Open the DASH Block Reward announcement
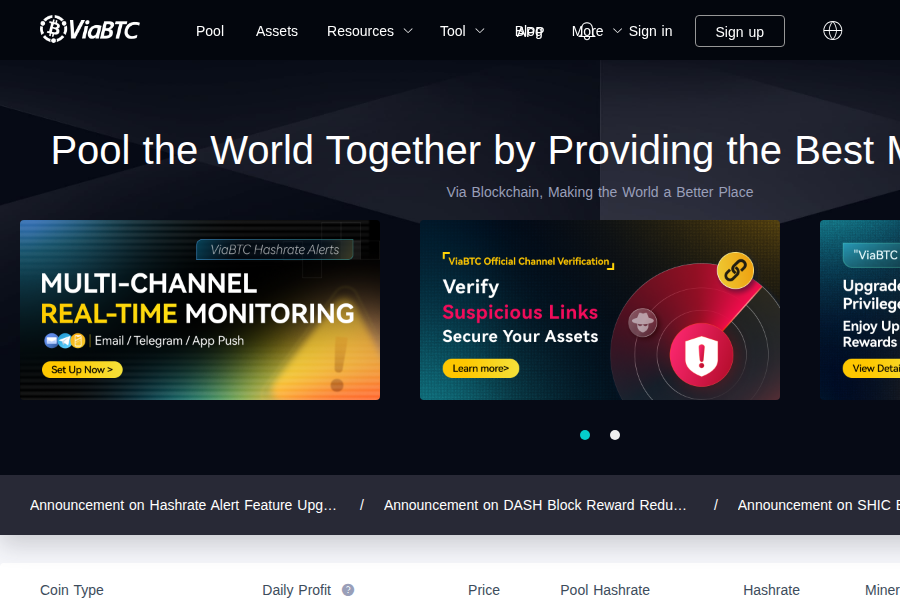 click(535, 505)
